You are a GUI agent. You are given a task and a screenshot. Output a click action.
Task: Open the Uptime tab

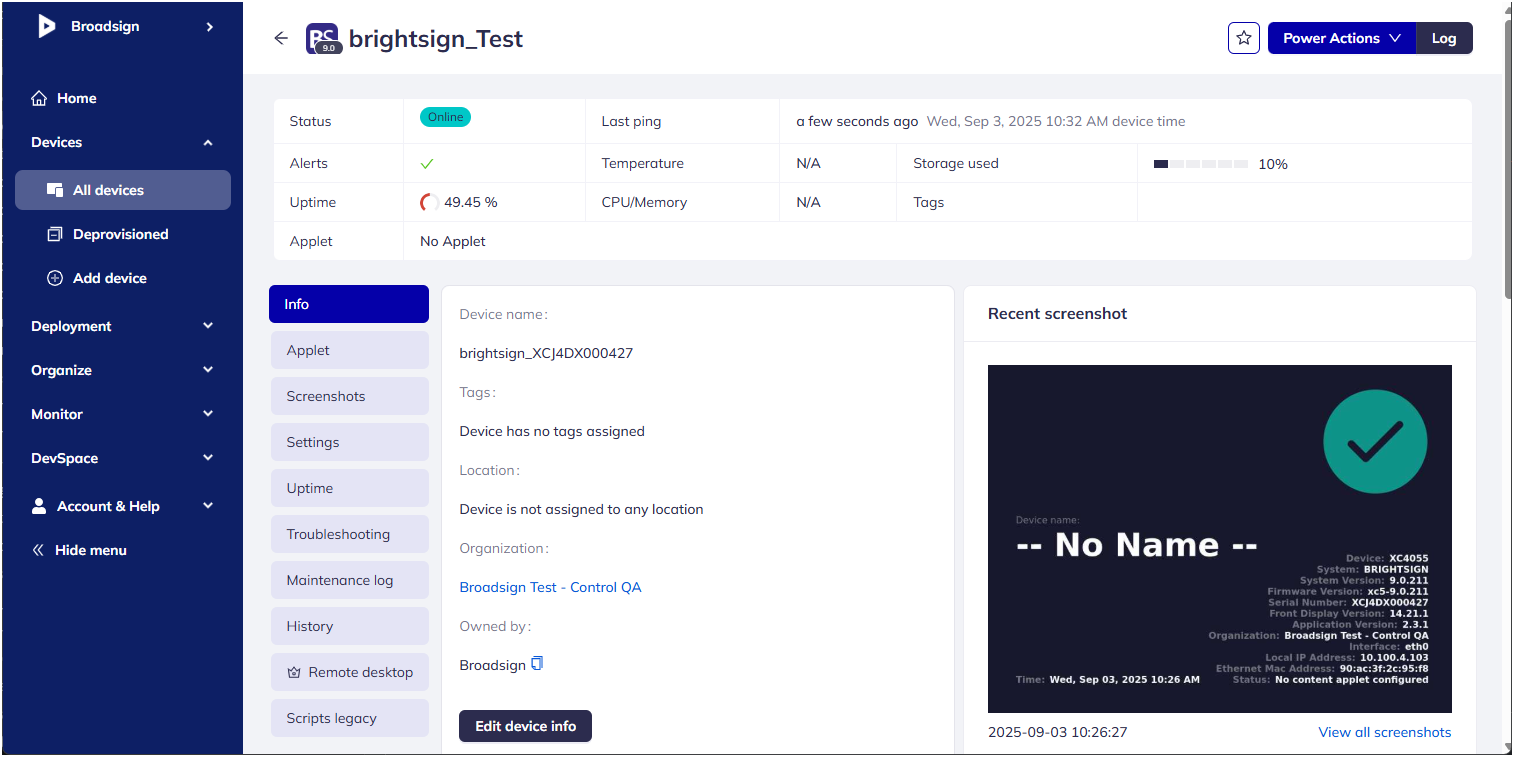coord(349,488)
